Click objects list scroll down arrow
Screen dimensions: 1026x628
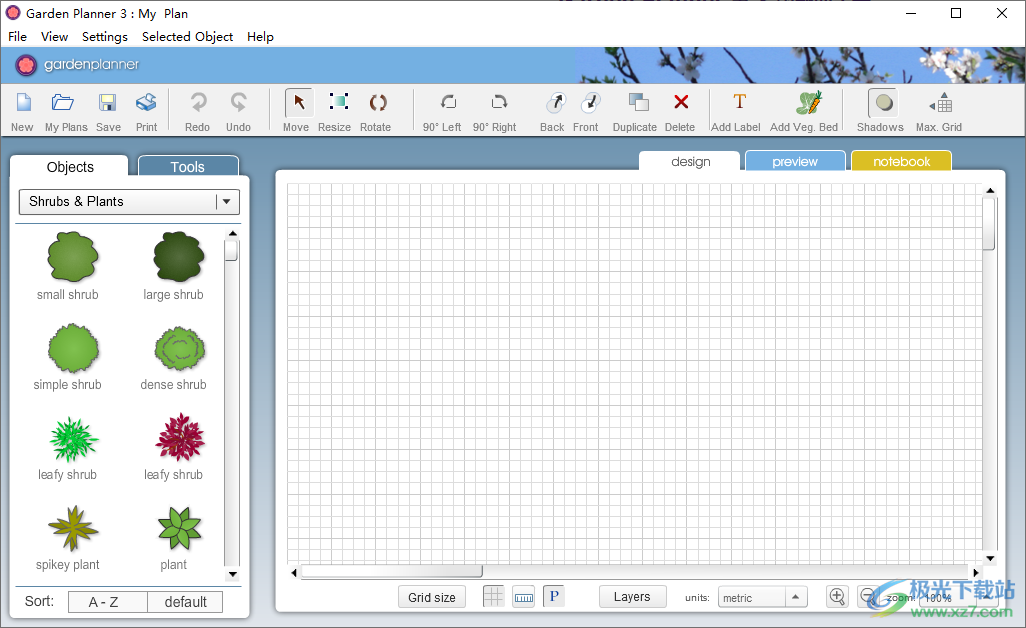coord(232,574)
